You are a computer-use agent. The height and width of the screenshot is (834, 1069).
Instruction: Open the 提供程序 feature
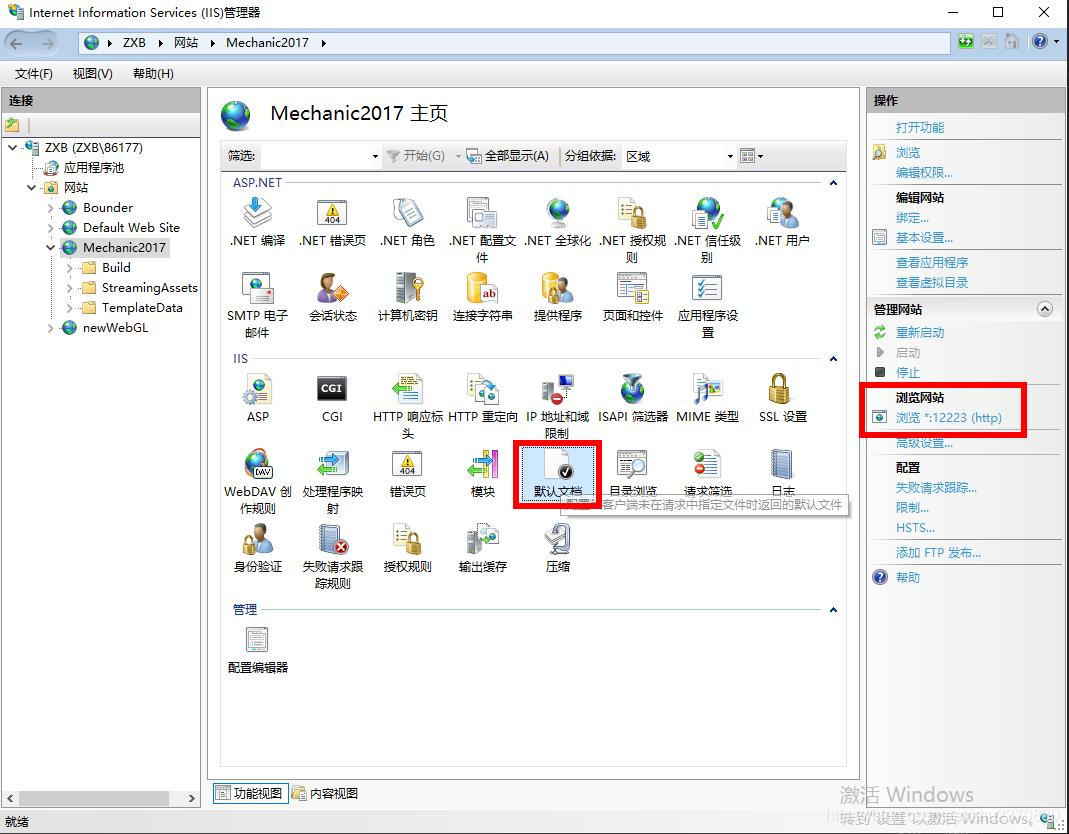pyautogui.click(x=558, y=297)
